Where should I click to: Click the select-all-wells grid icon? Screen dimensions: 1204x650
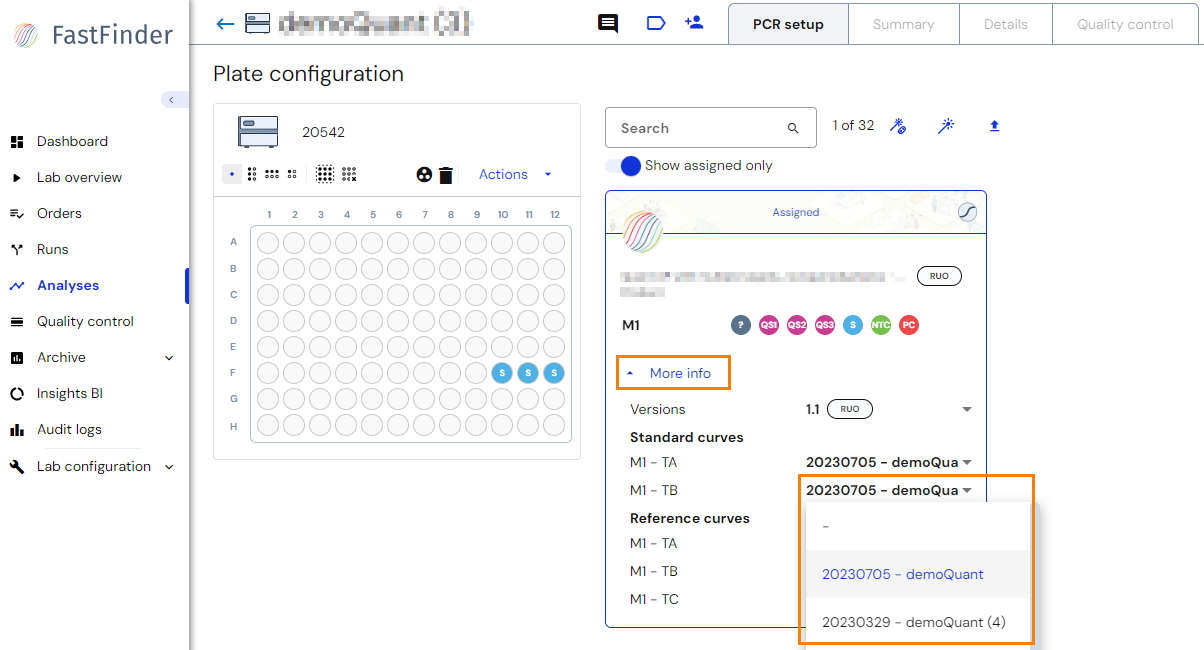point(325,173)
